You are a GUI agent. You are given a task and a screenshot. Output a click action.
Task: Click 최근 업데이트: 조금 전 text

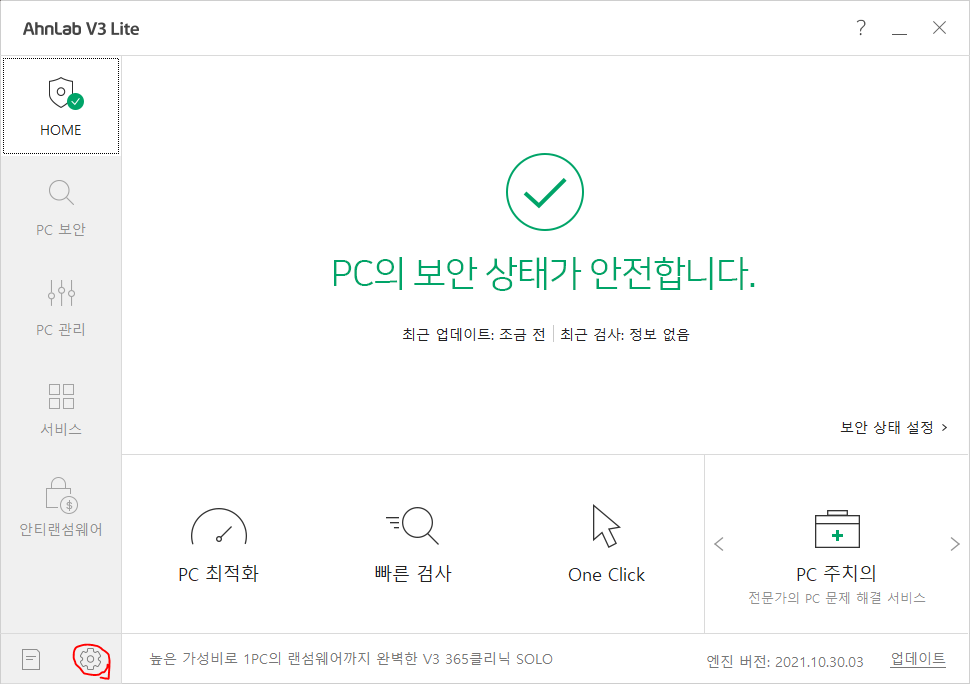474,335
